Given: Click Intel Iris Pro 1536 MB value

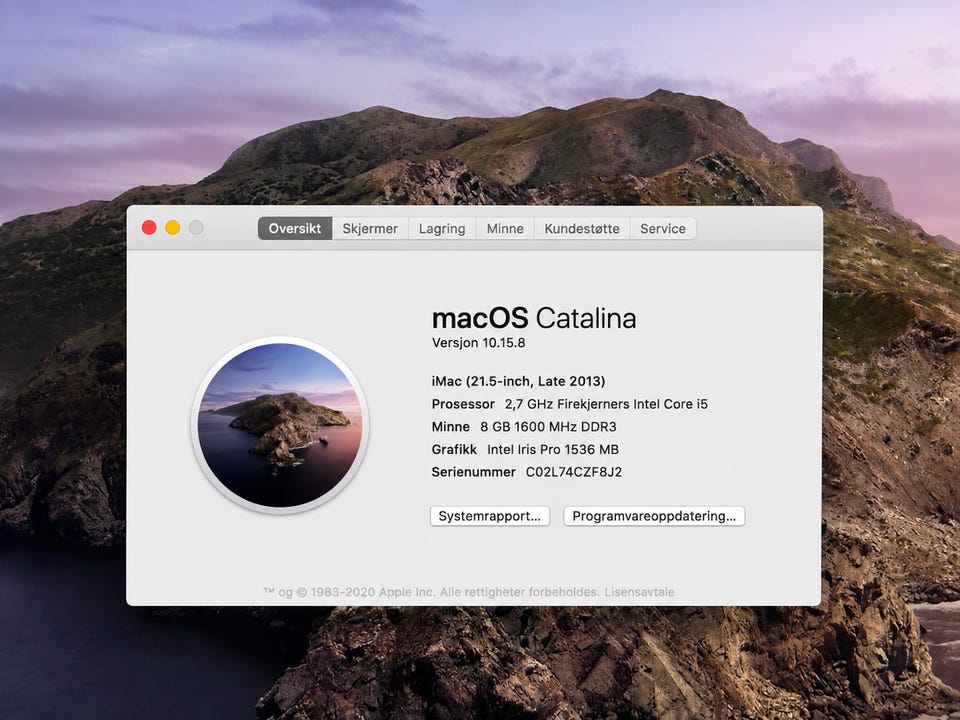Looking at the screenshot, I should click(553, 449).
